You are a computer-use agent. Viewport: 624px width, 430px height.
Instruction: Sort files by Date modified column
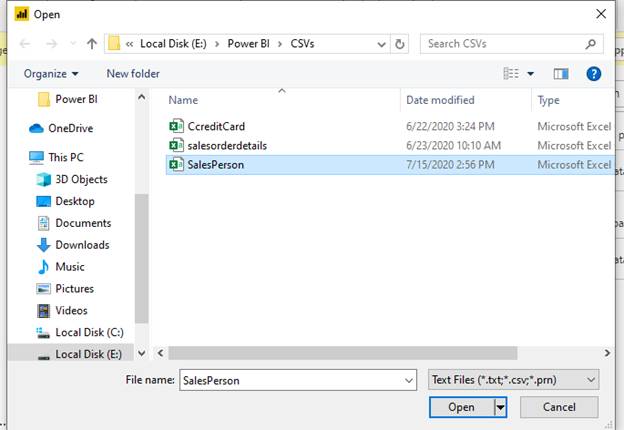point(440,100)
